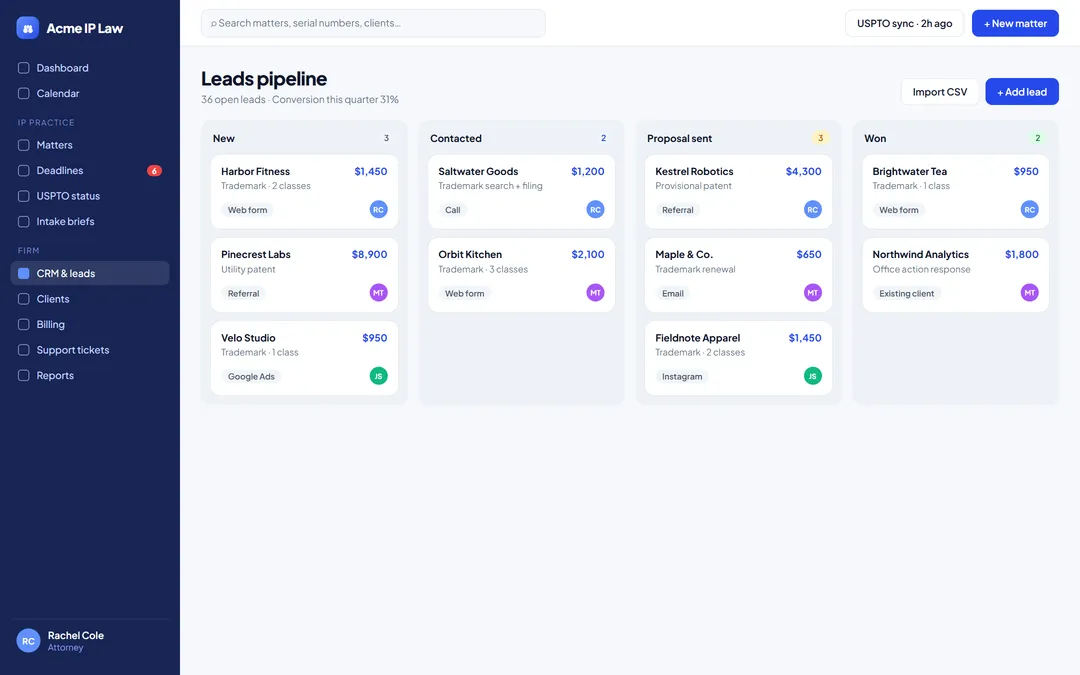The image size is (1080, 675).
Task: Click the Matters sidebar icon
Action: click(x=23, y=145)
